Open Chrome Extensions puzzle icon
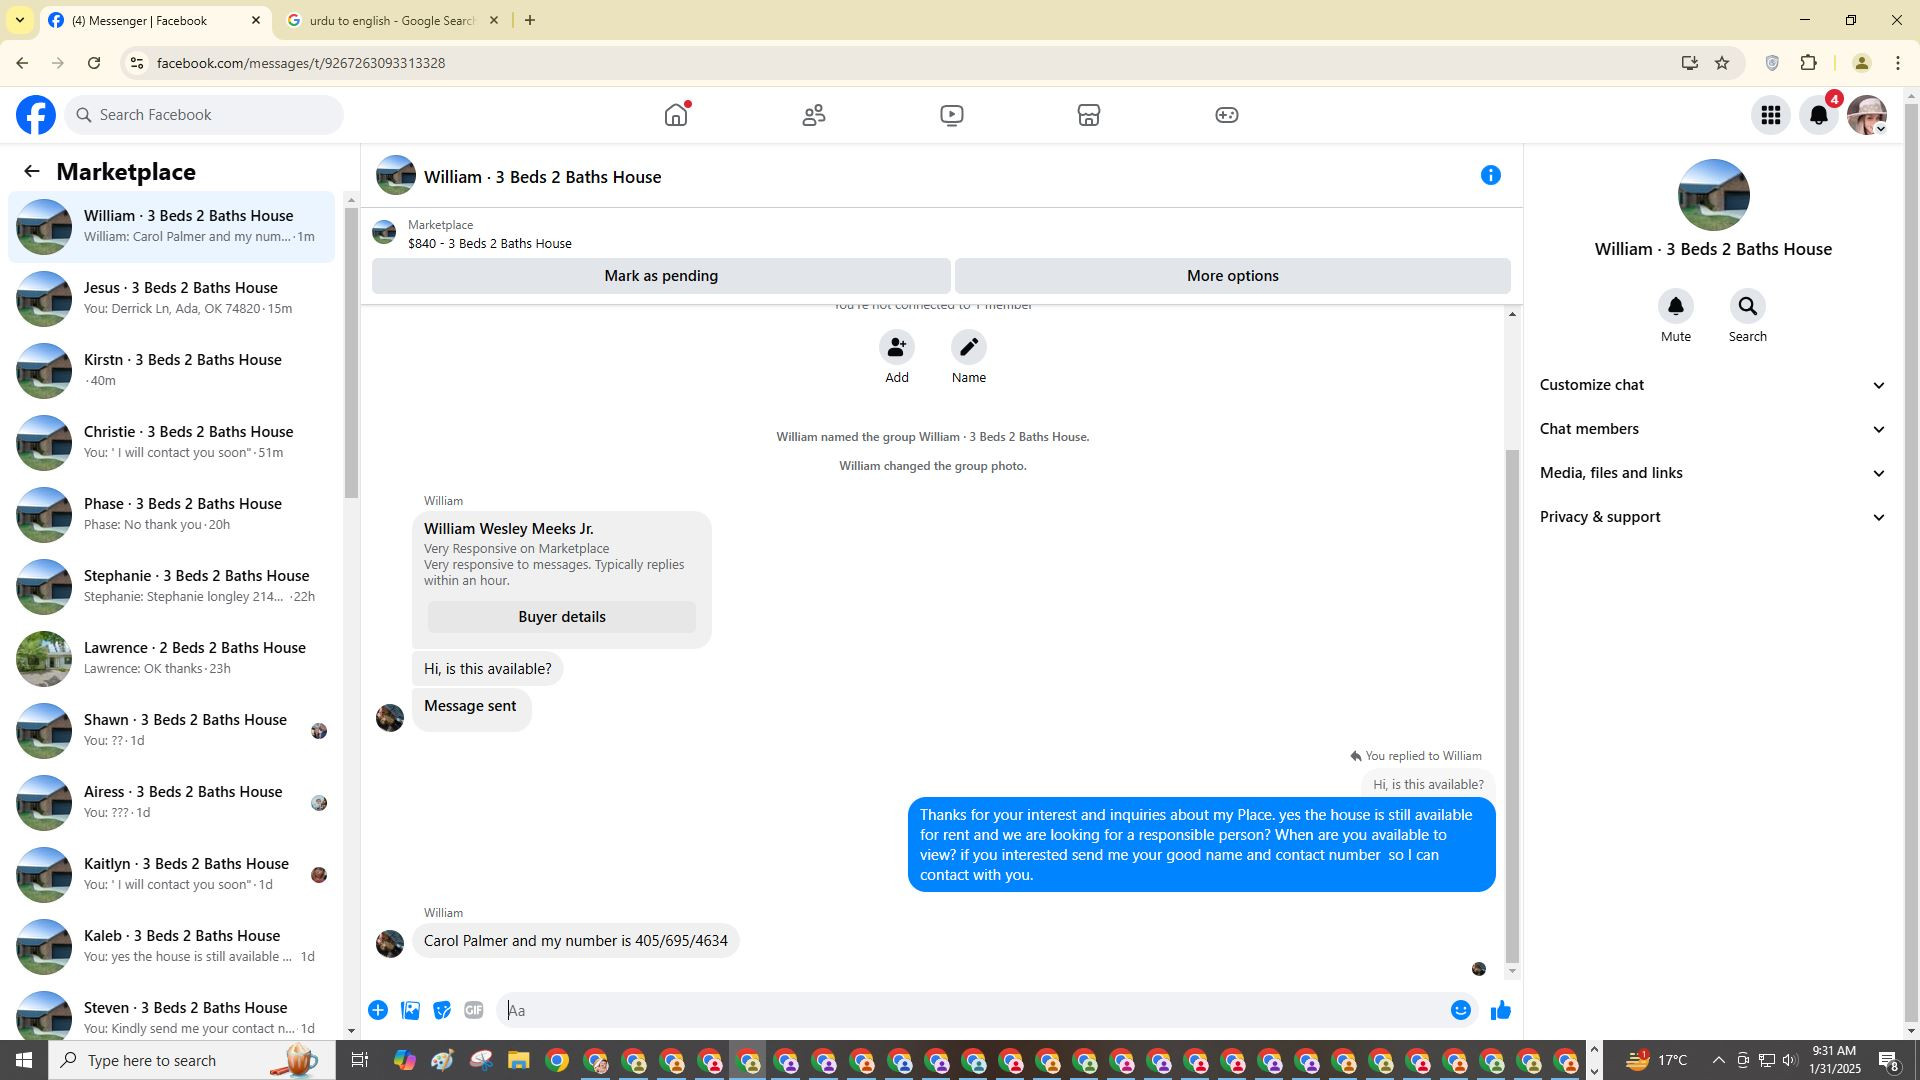Viewport: 1920px width, 1080px height. tap(1808, 63)
